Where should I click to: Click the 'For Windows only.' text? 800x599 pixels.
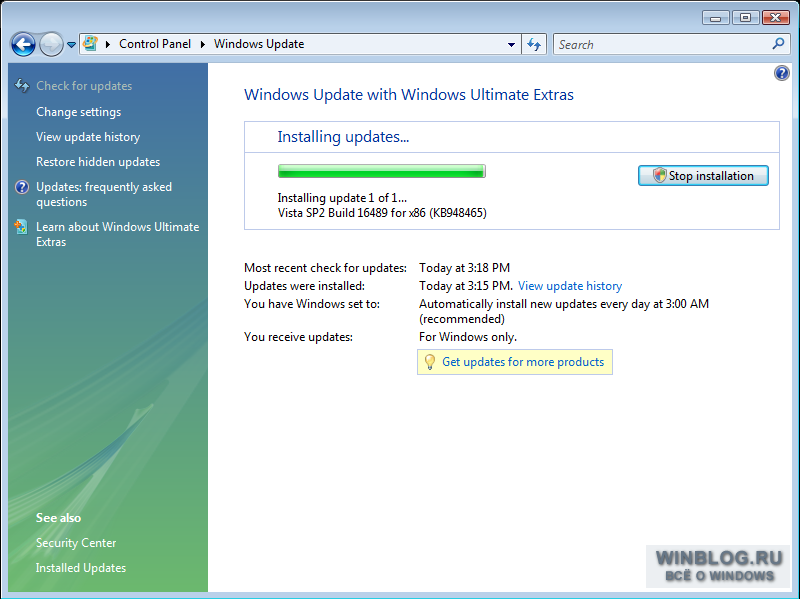point(468,337)
